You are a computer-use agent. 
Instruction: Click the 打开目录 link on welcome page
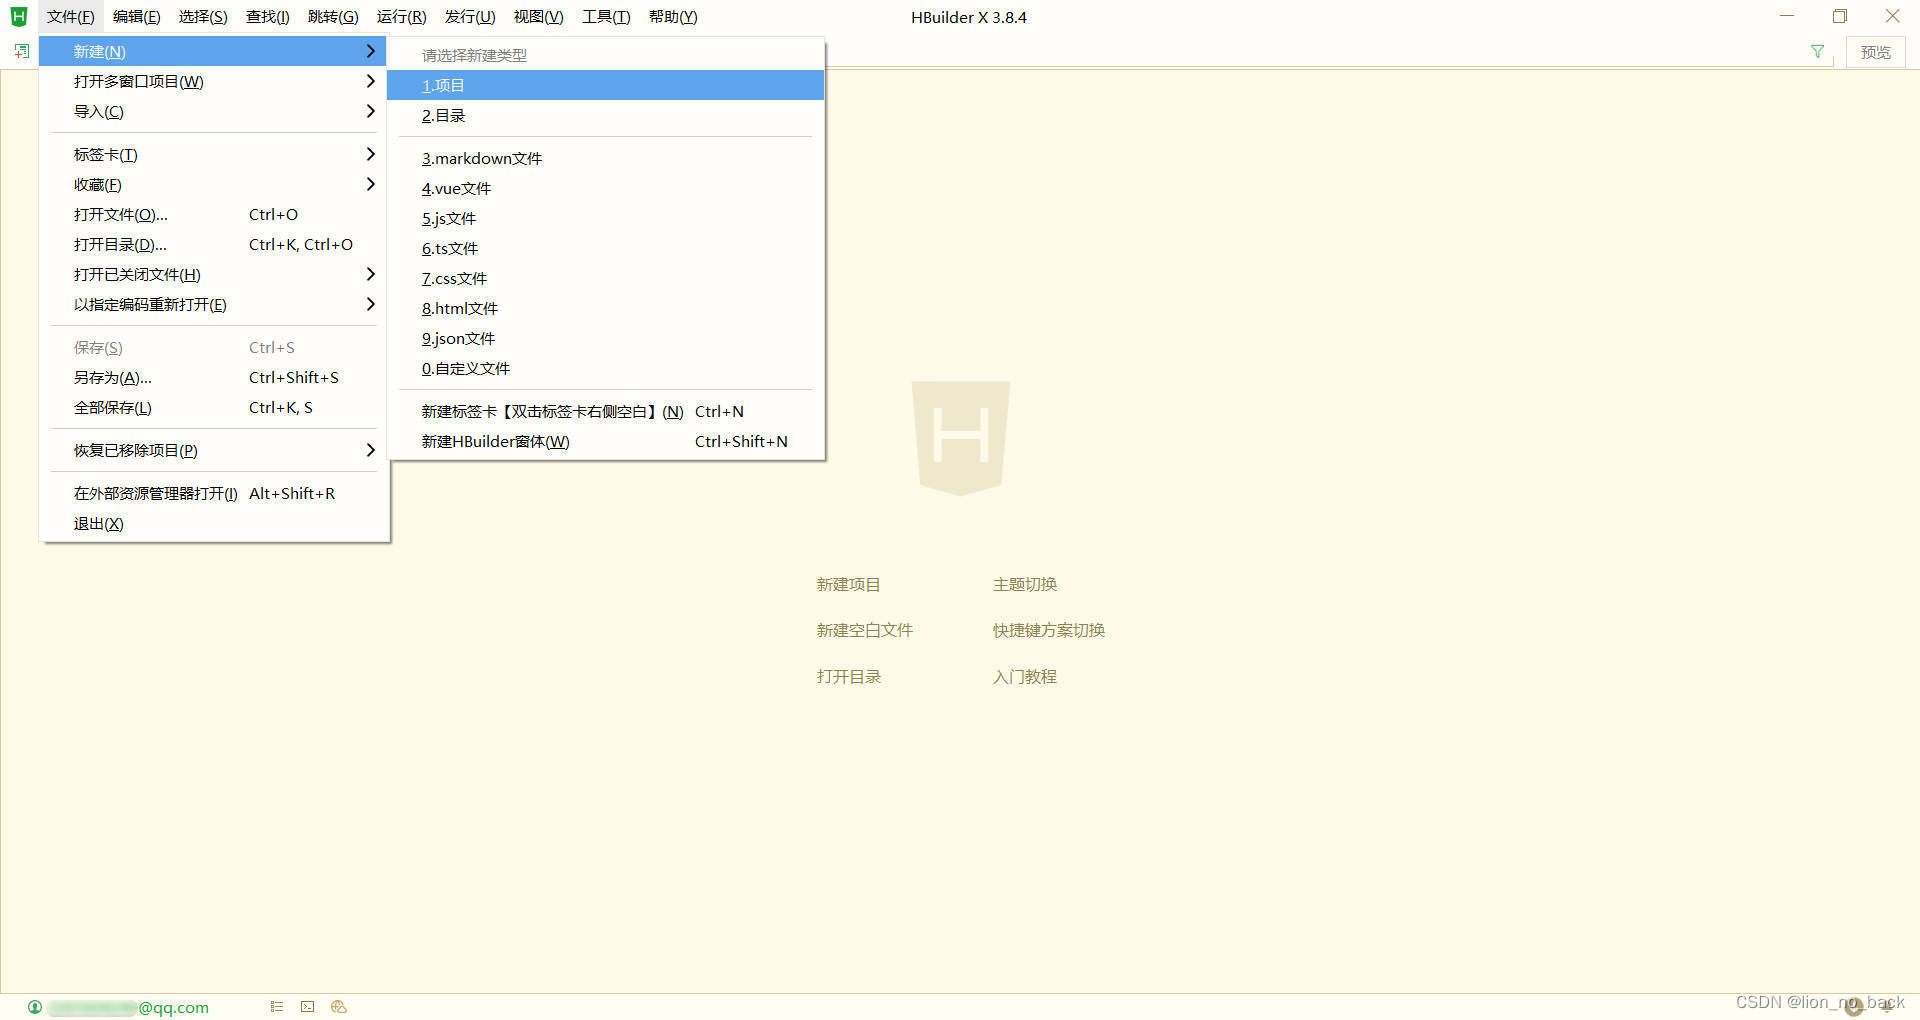(848, 676)
